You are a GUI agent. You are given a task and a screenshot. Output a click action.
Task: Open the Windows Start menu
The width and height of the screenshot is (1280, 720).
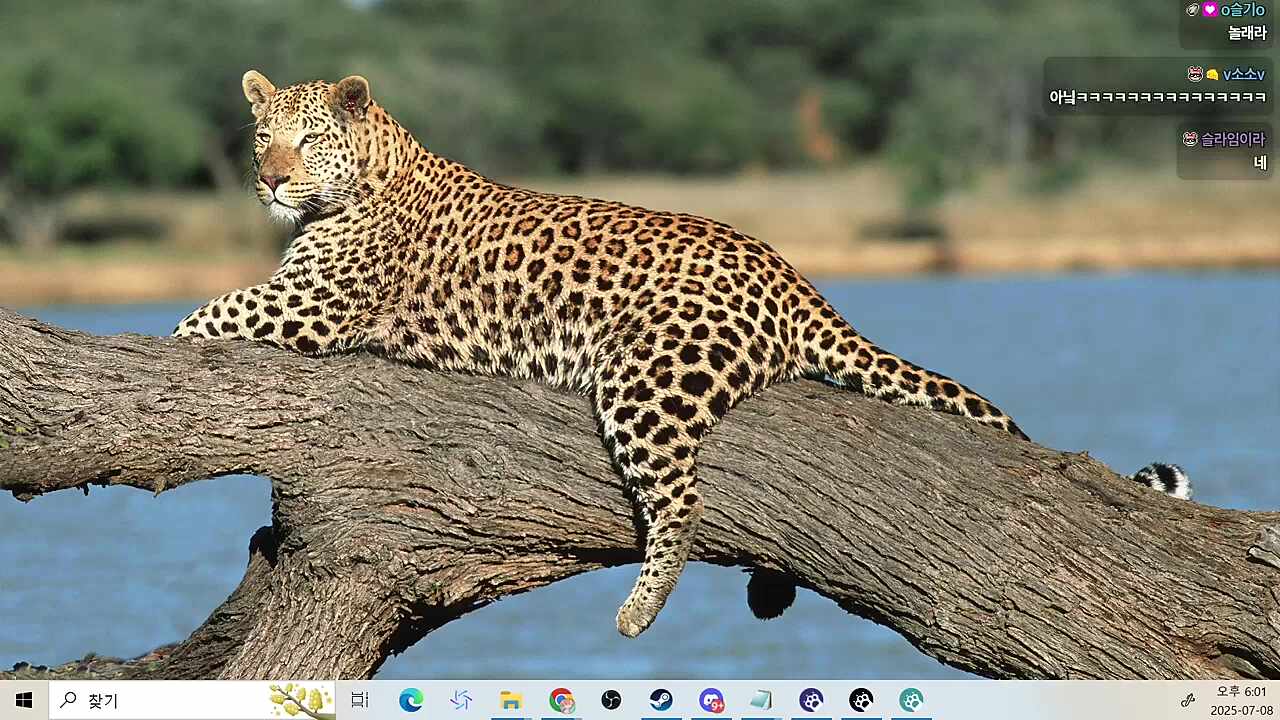coord(24,700)
